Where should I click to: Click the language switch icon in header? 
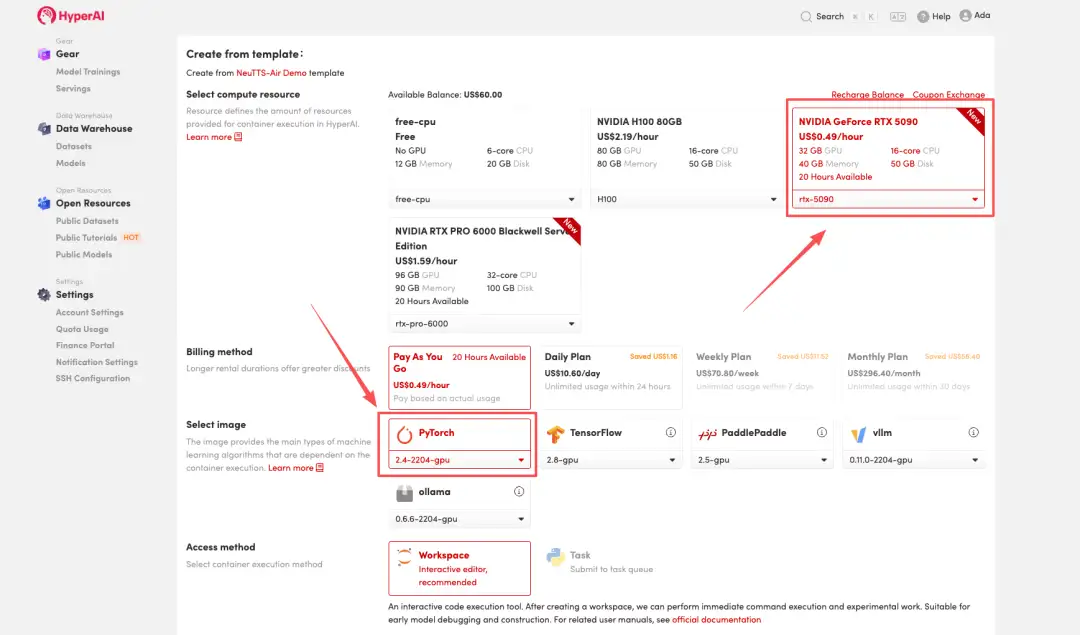[x=897, y=17]
